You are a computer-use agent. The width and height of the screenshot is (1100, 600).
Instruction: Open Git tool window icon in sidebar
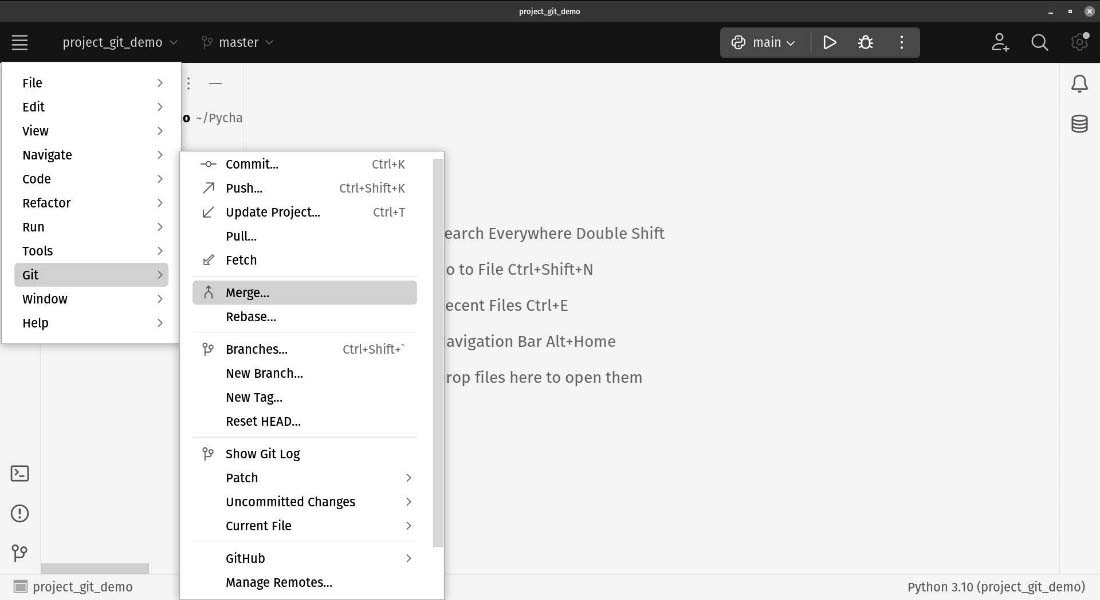click(20, 553)
